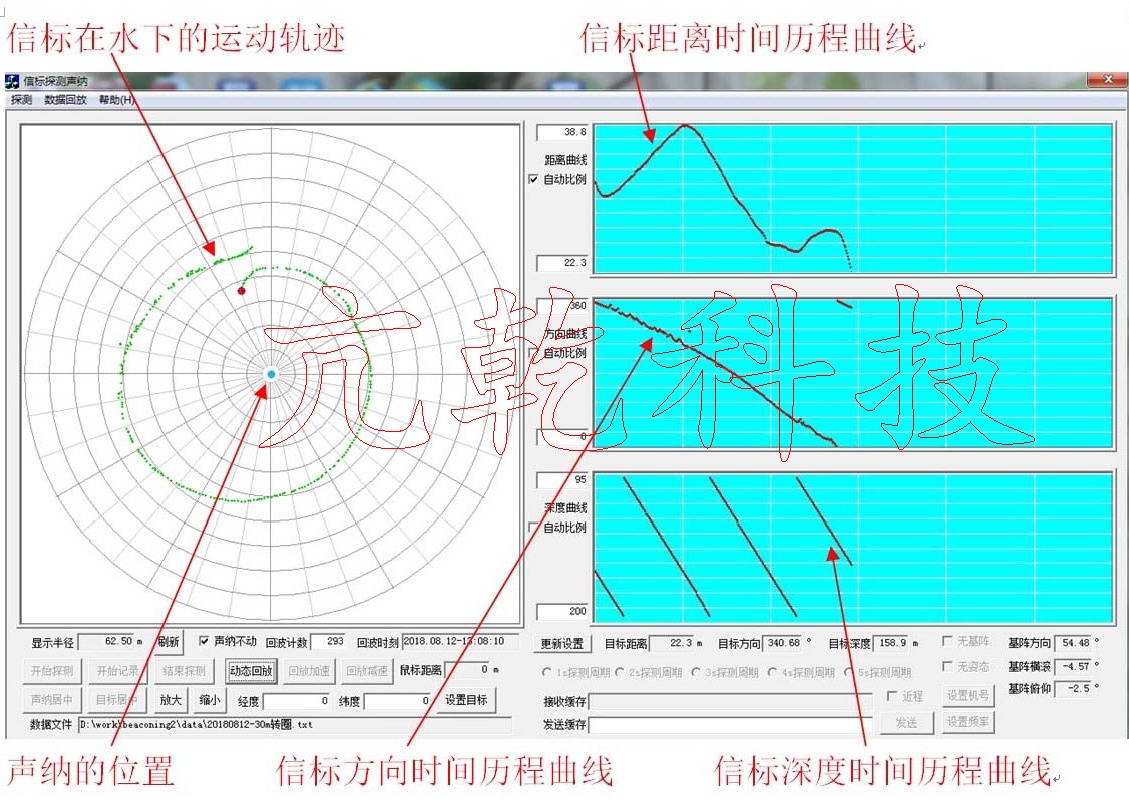Screen dimensions: 1129x811
Task: Enable 自动比例 for the depth curve
Action: [534, 527]
